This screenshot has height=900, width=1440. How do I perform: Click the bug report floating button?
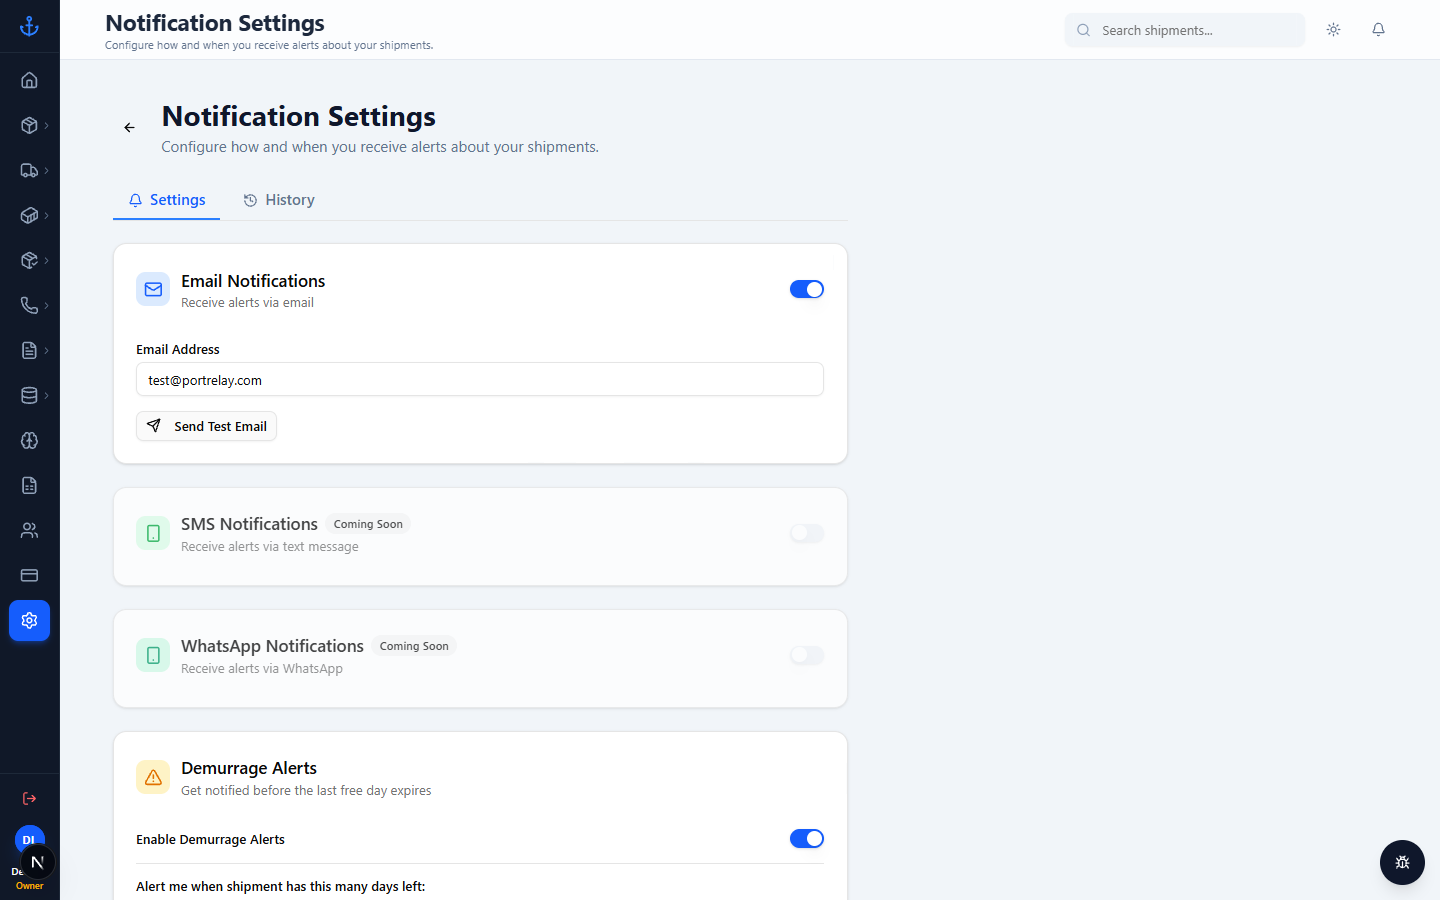click(x=1402, y=862)
